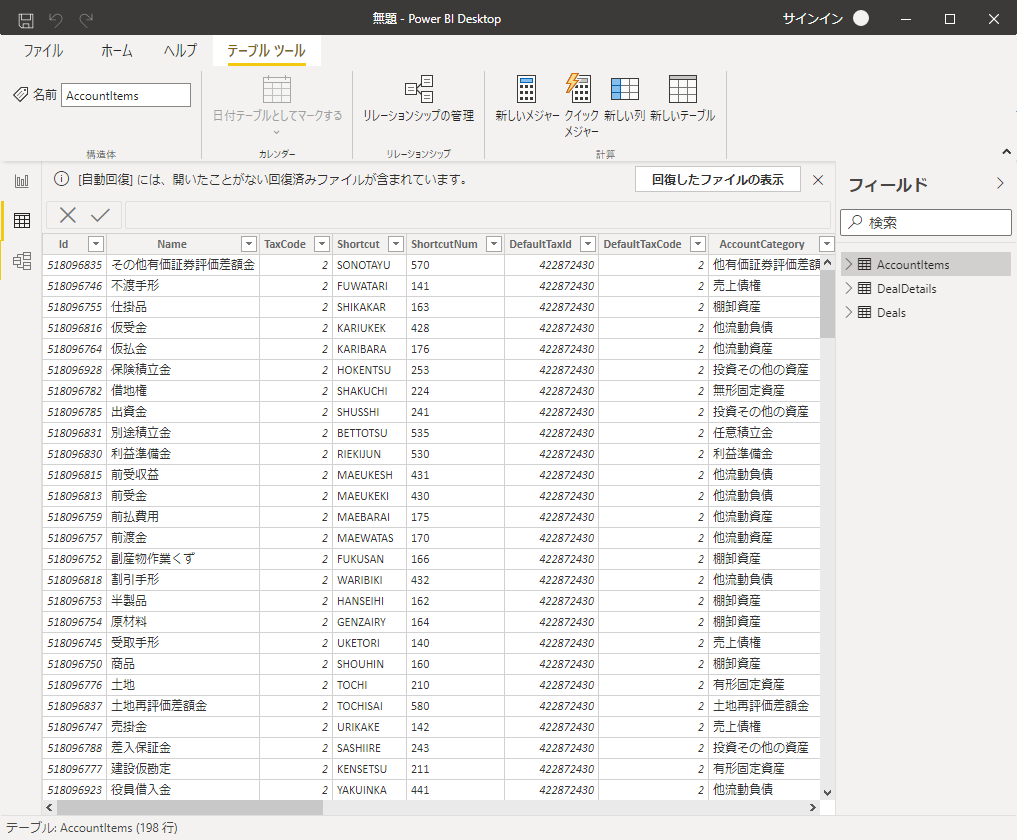Viewport: 1017px width, 840px height.
Task: Select cell YAKUINKA in Shortcut column
Action: 369,789
